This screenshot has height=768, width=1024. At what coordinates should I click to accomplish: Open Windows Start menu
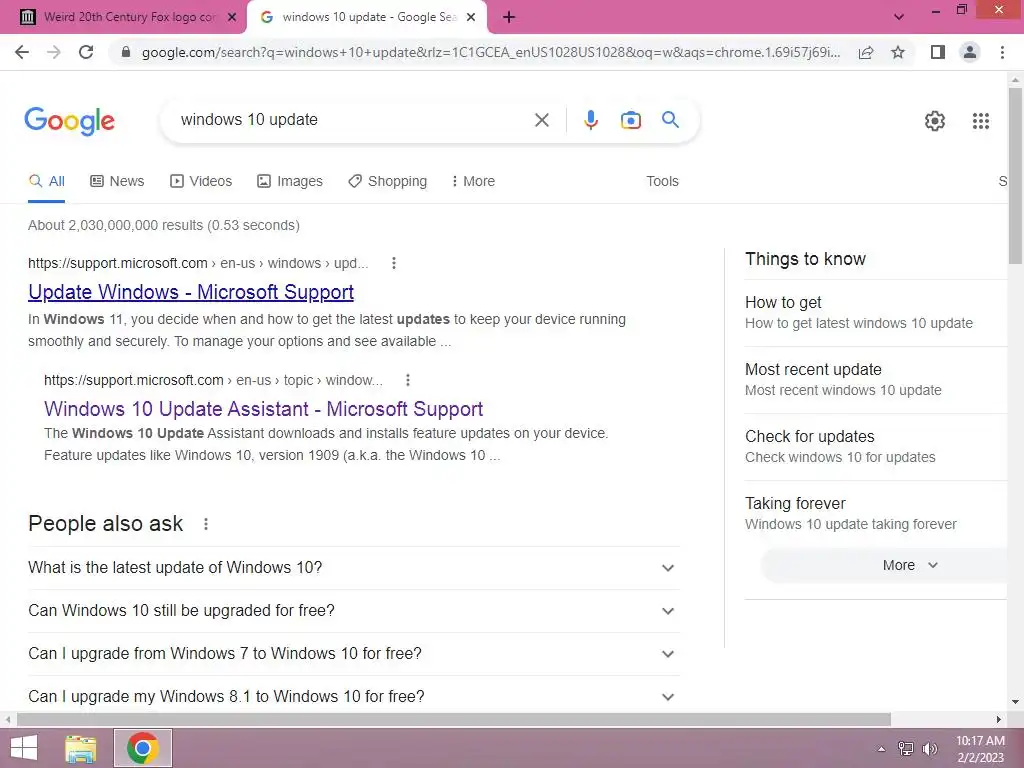coord(24,748)
